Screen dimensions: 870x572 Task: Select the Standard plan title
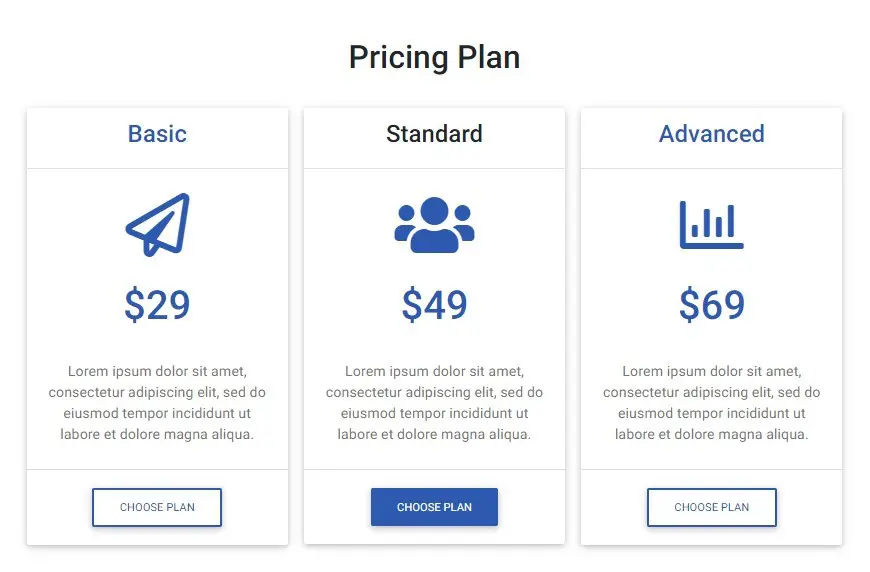[x=434, y=134]
